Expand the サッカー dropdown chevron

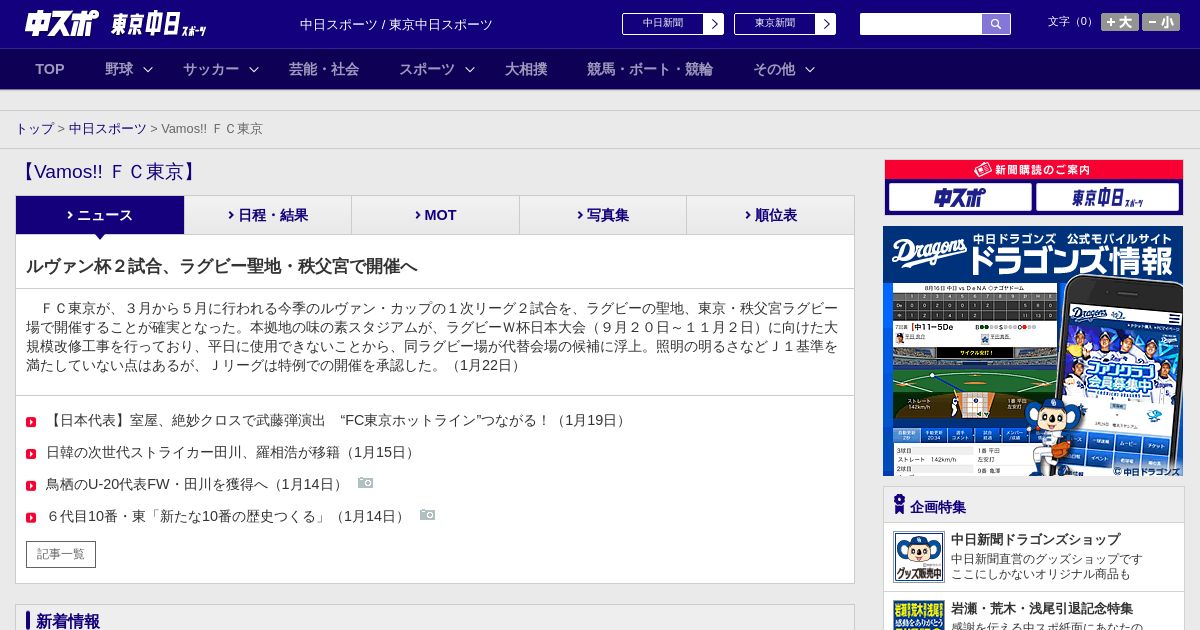tap(254, 69)
